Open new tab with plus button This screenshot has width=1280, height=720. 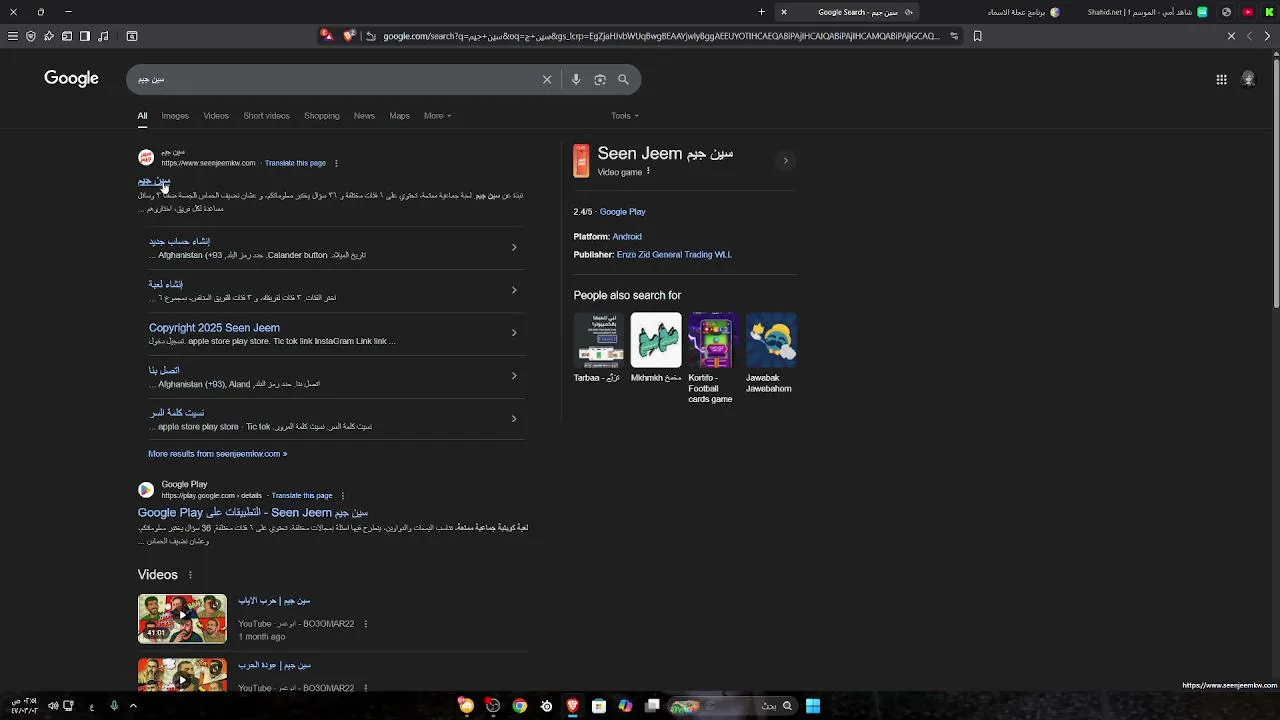[761, 12]
